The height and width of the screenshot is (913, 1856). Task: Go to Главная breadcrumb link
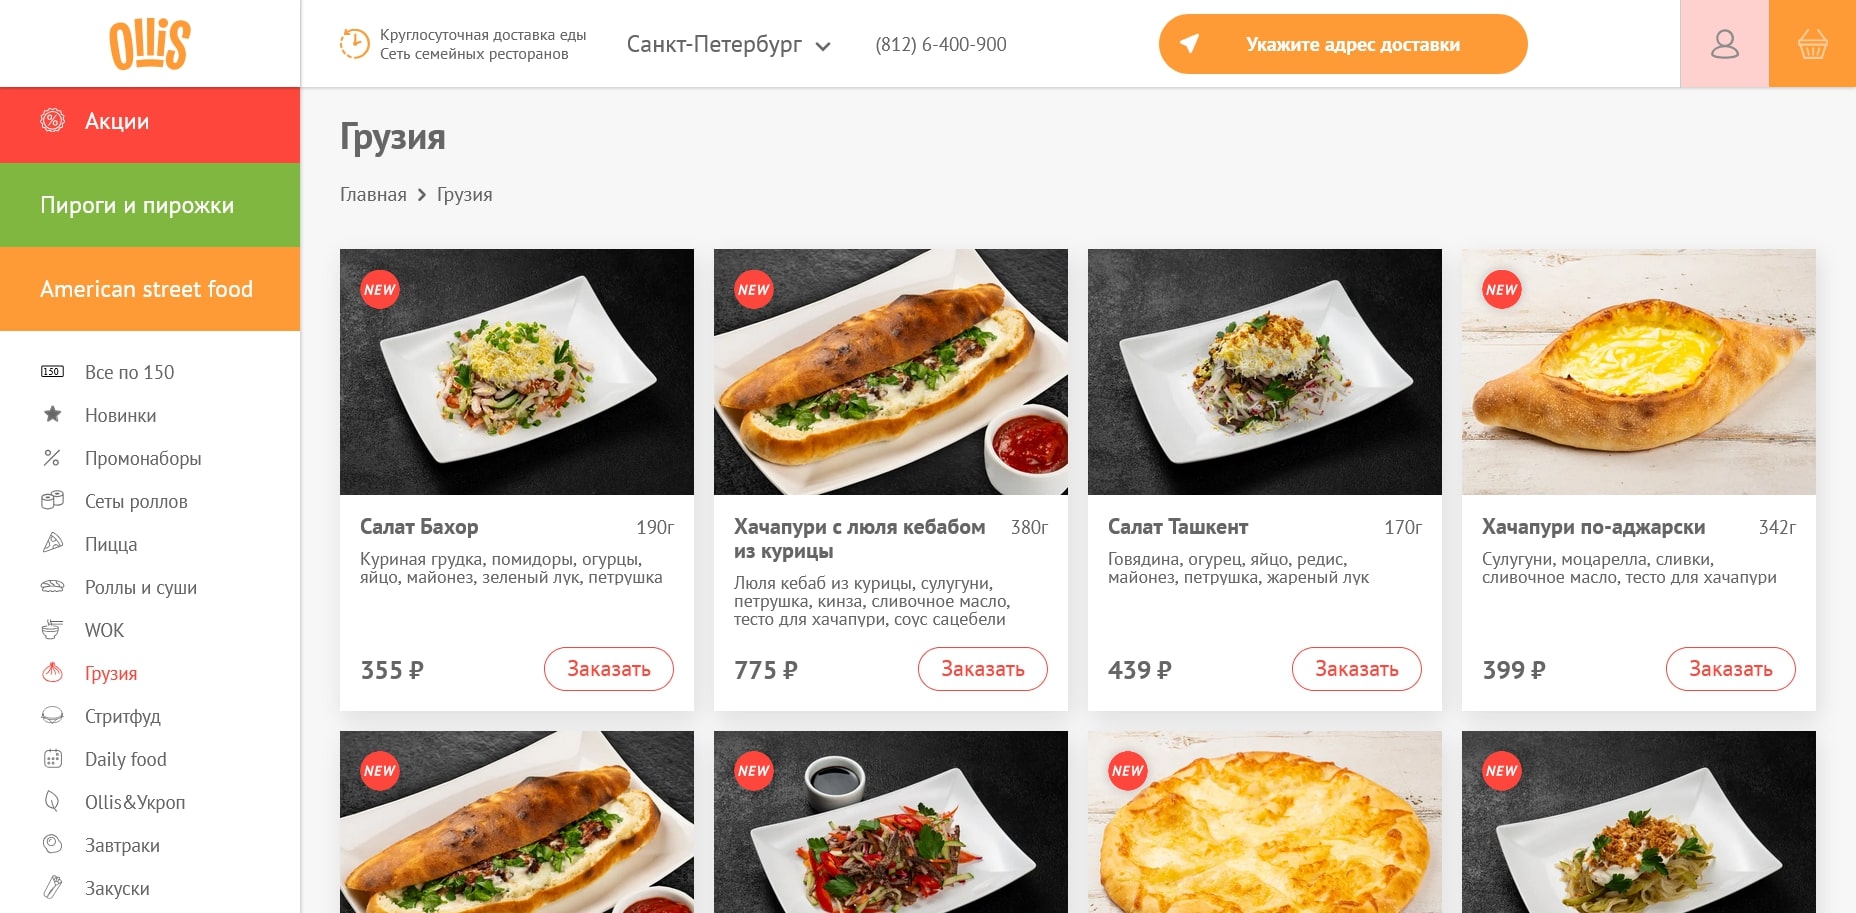point(373,194)
